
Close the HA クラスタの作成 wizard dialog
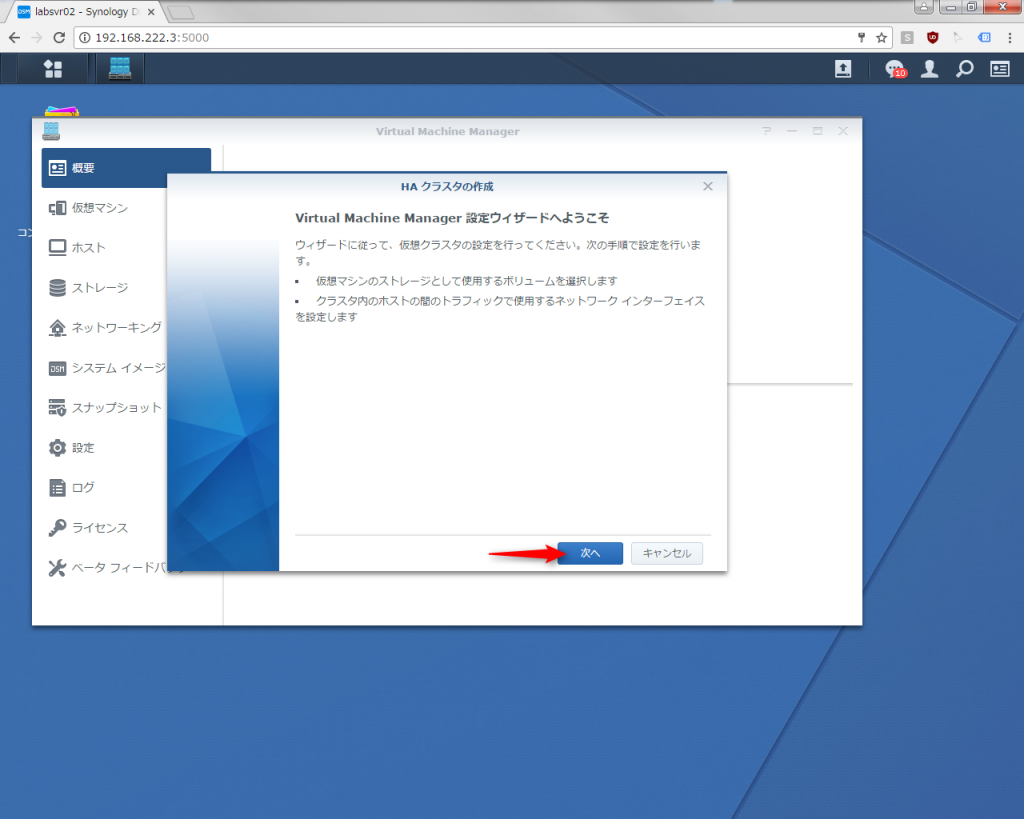(x=708, y=186)
